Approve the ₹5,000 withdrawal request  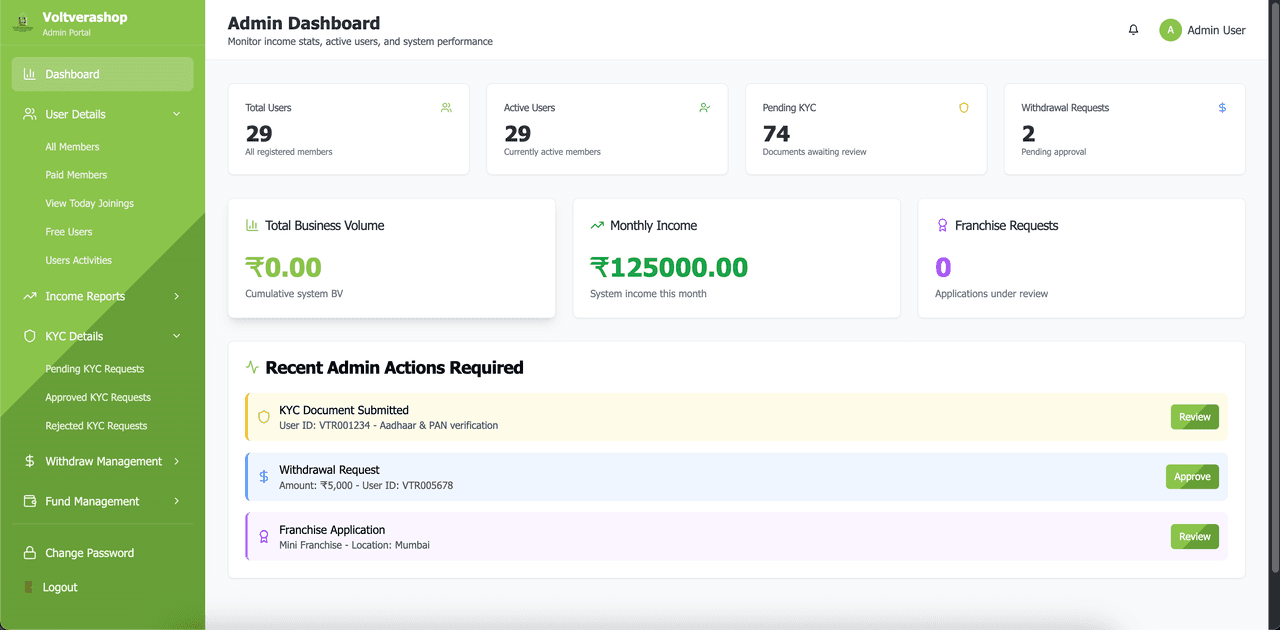click(1192, 477)
